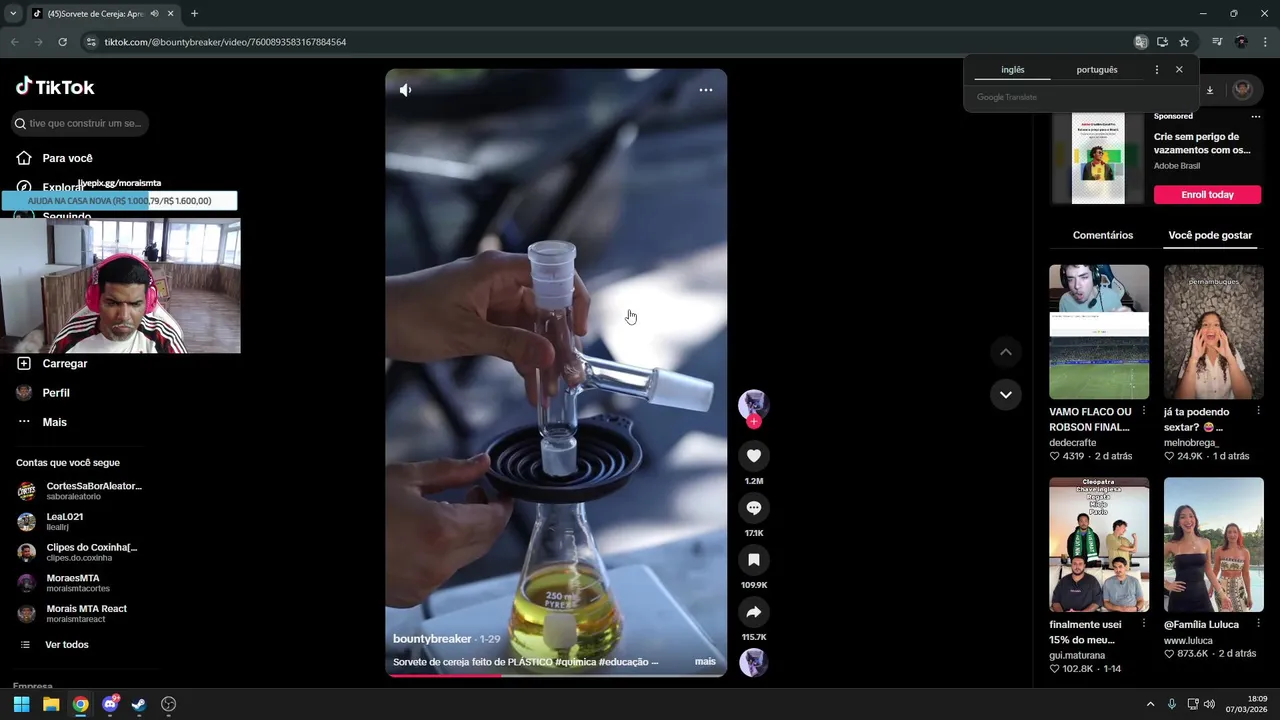This screenshot has height=720, width=1280.
Task: Open LeaL021 followed account
Action: [x=65, y=521]
